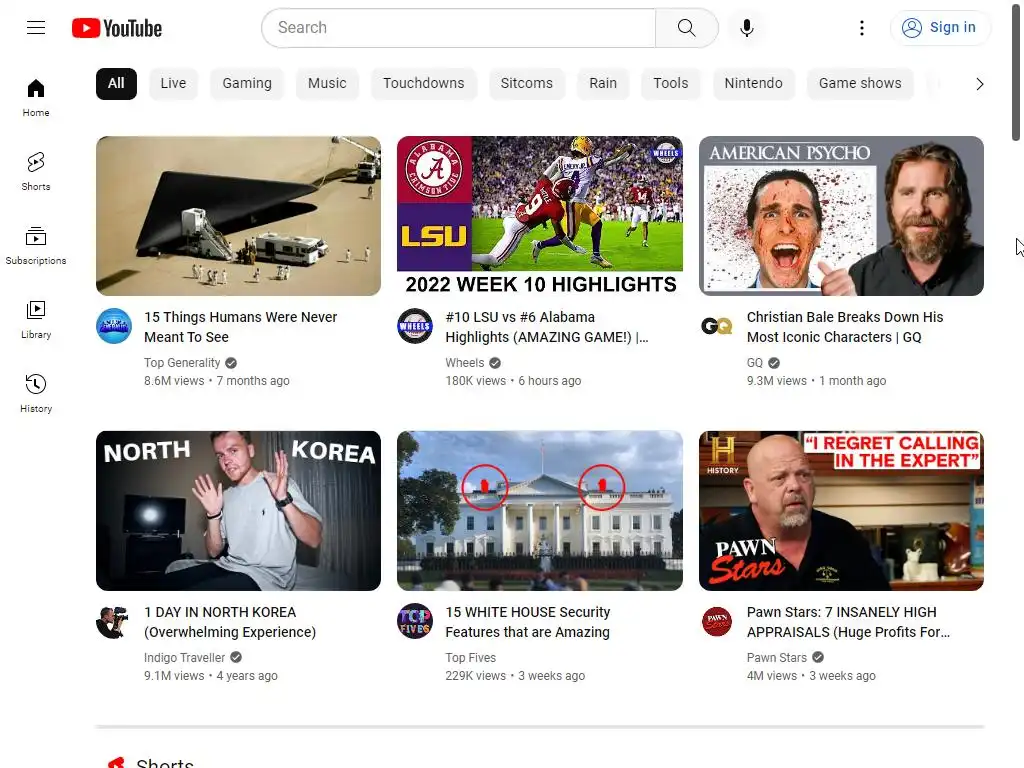Click the Sign in button
The height and width of the screenshot is (768, 1024).
940,27
